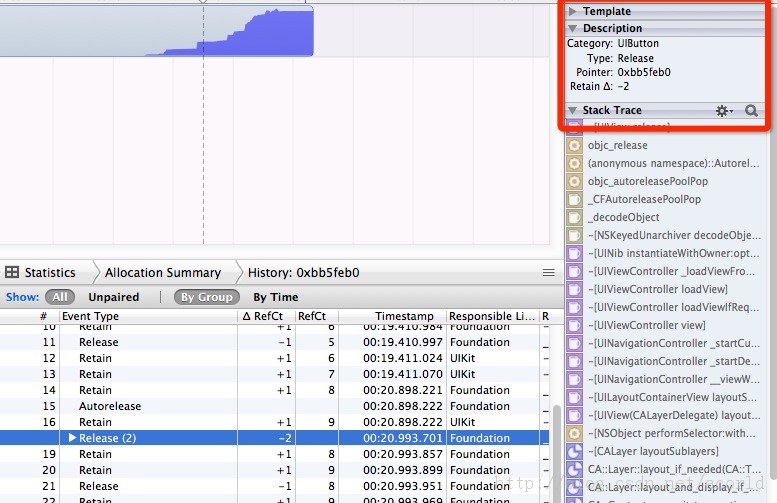Click icon beside UINavigationController _startDe... frame

tap(574, 361)
